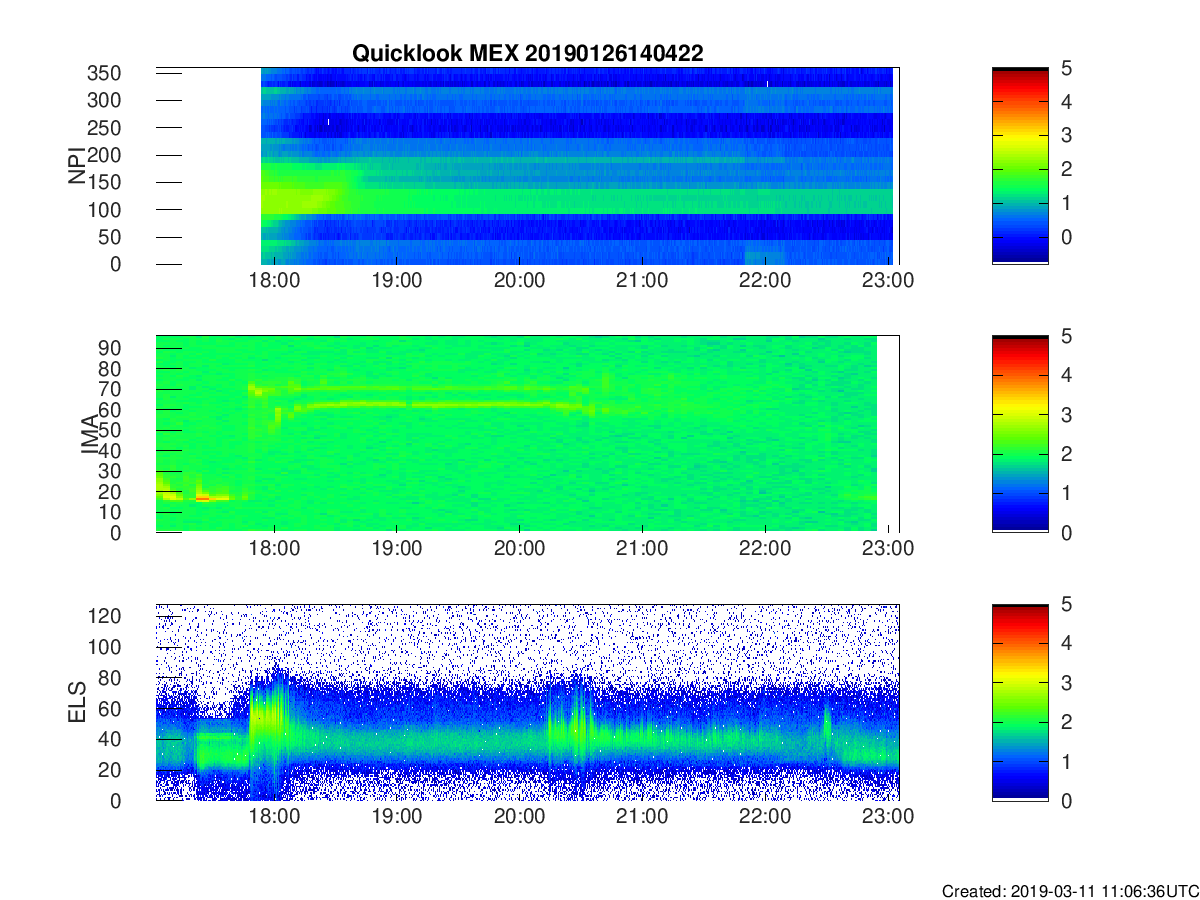Viewport: 1200px width, 900px height.
Task: Click the 19:00 tick under NPI plot
Action: 397,281
